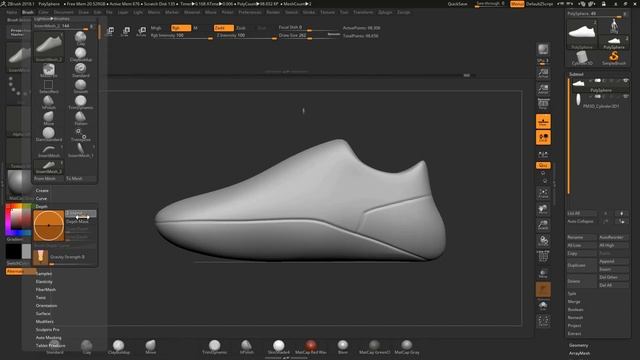Click the Zoom3D icon on right shelf
Image resolution: width=640 pixels, height=360 pixels.
[543, 225]
